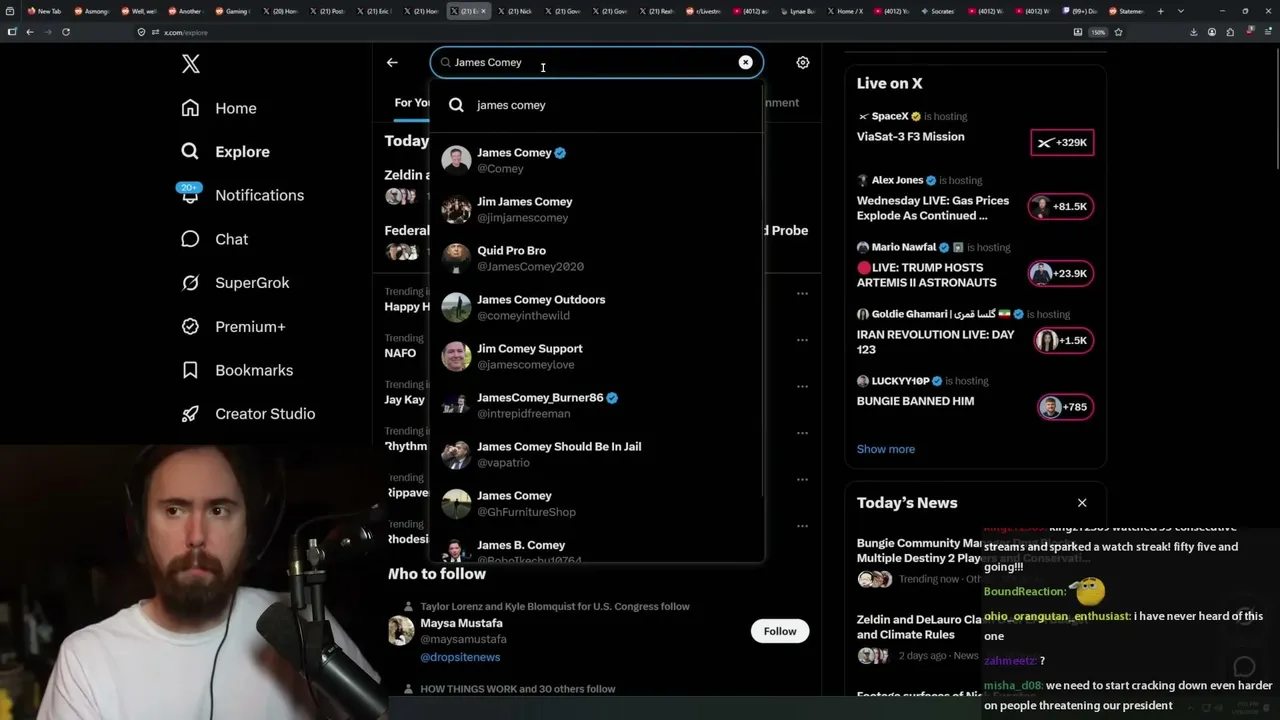
Task: Expand the list-all-tabs chevron
Action: [1179, 11]
